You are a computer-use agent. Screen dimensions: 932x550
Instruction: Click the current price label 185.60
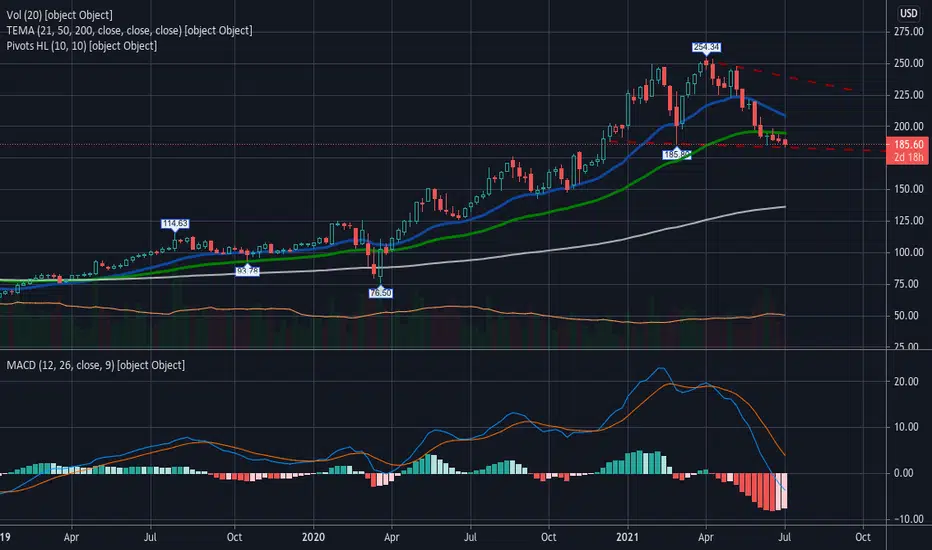[x=908, y=144]
